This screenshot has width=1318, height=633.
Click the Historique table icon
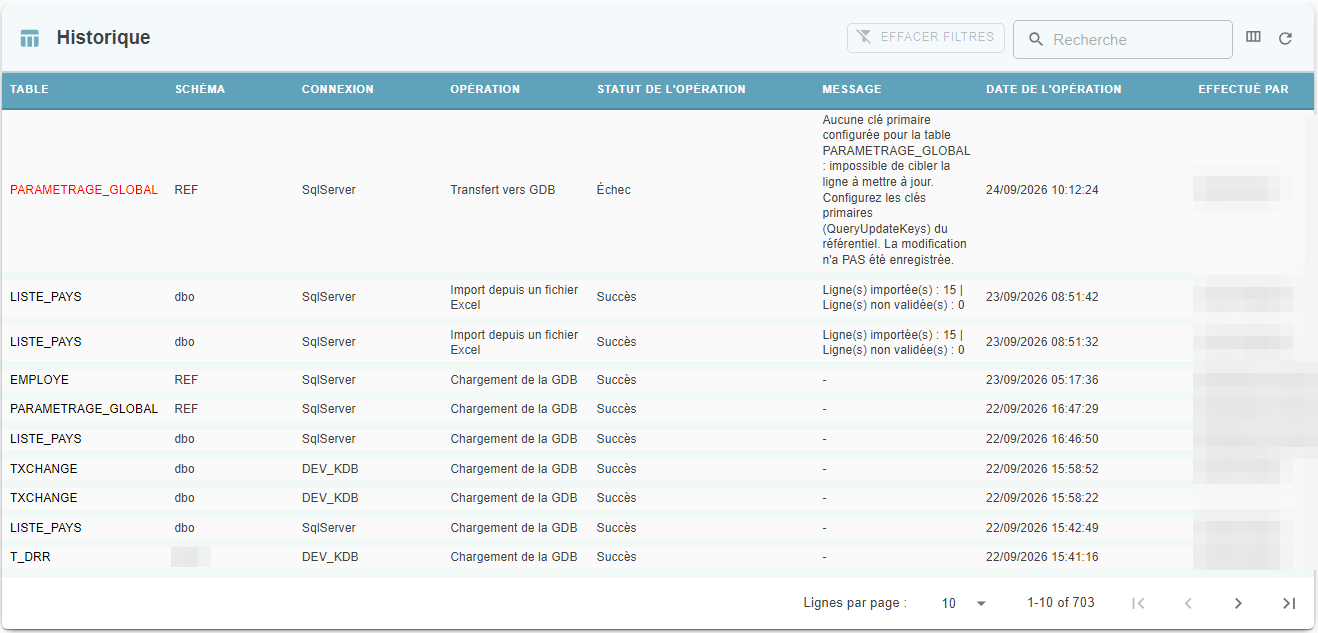(x=30, y=39)
